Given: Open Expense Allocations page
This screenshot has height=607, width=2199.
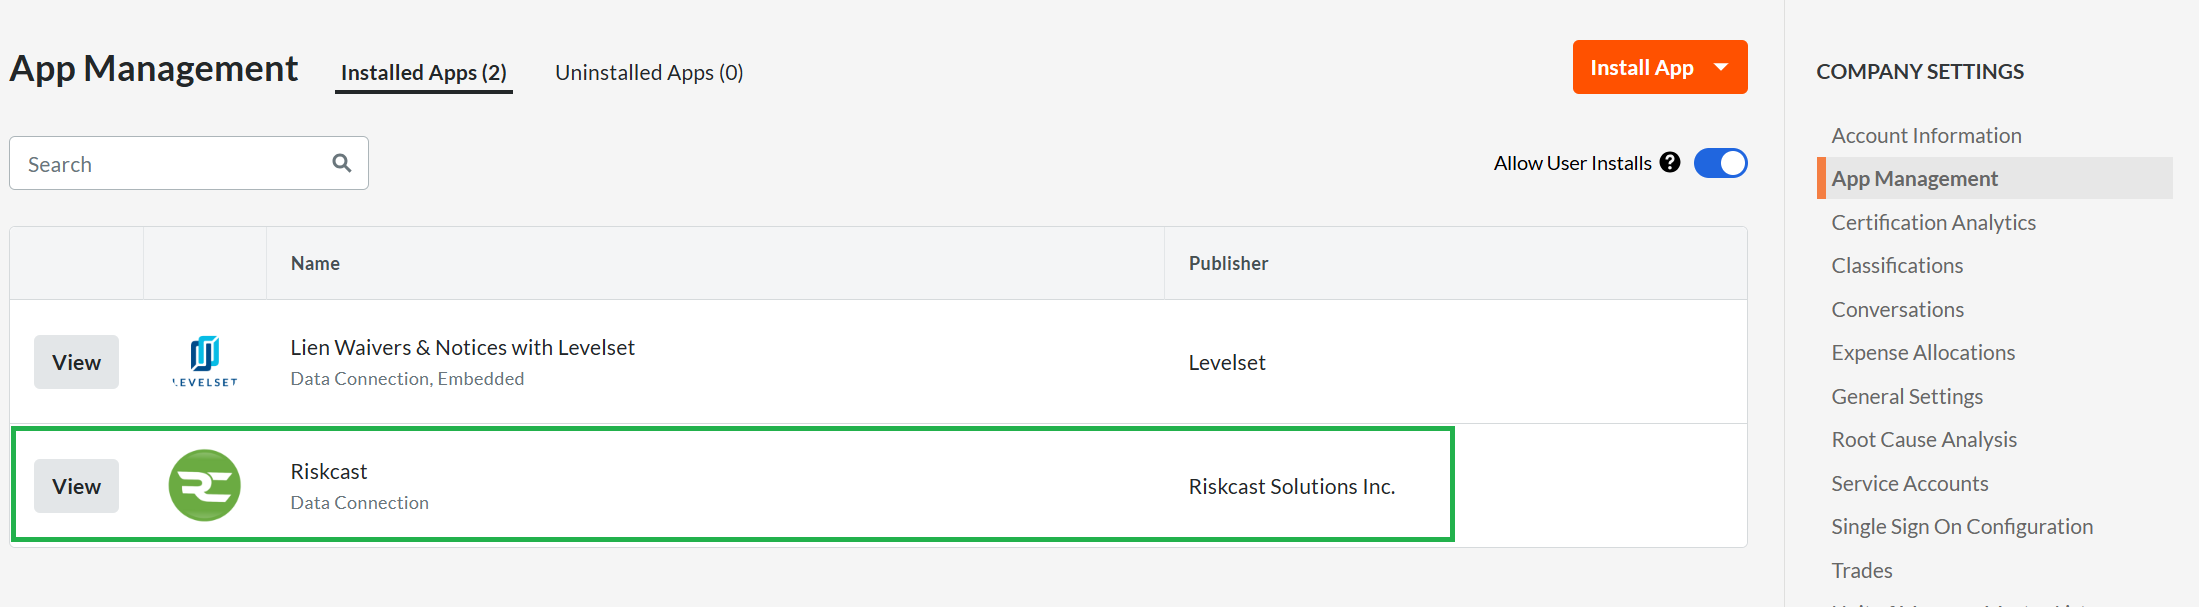Looking at the screenshot, I should pyautogui.click(x=1922, y=352).
